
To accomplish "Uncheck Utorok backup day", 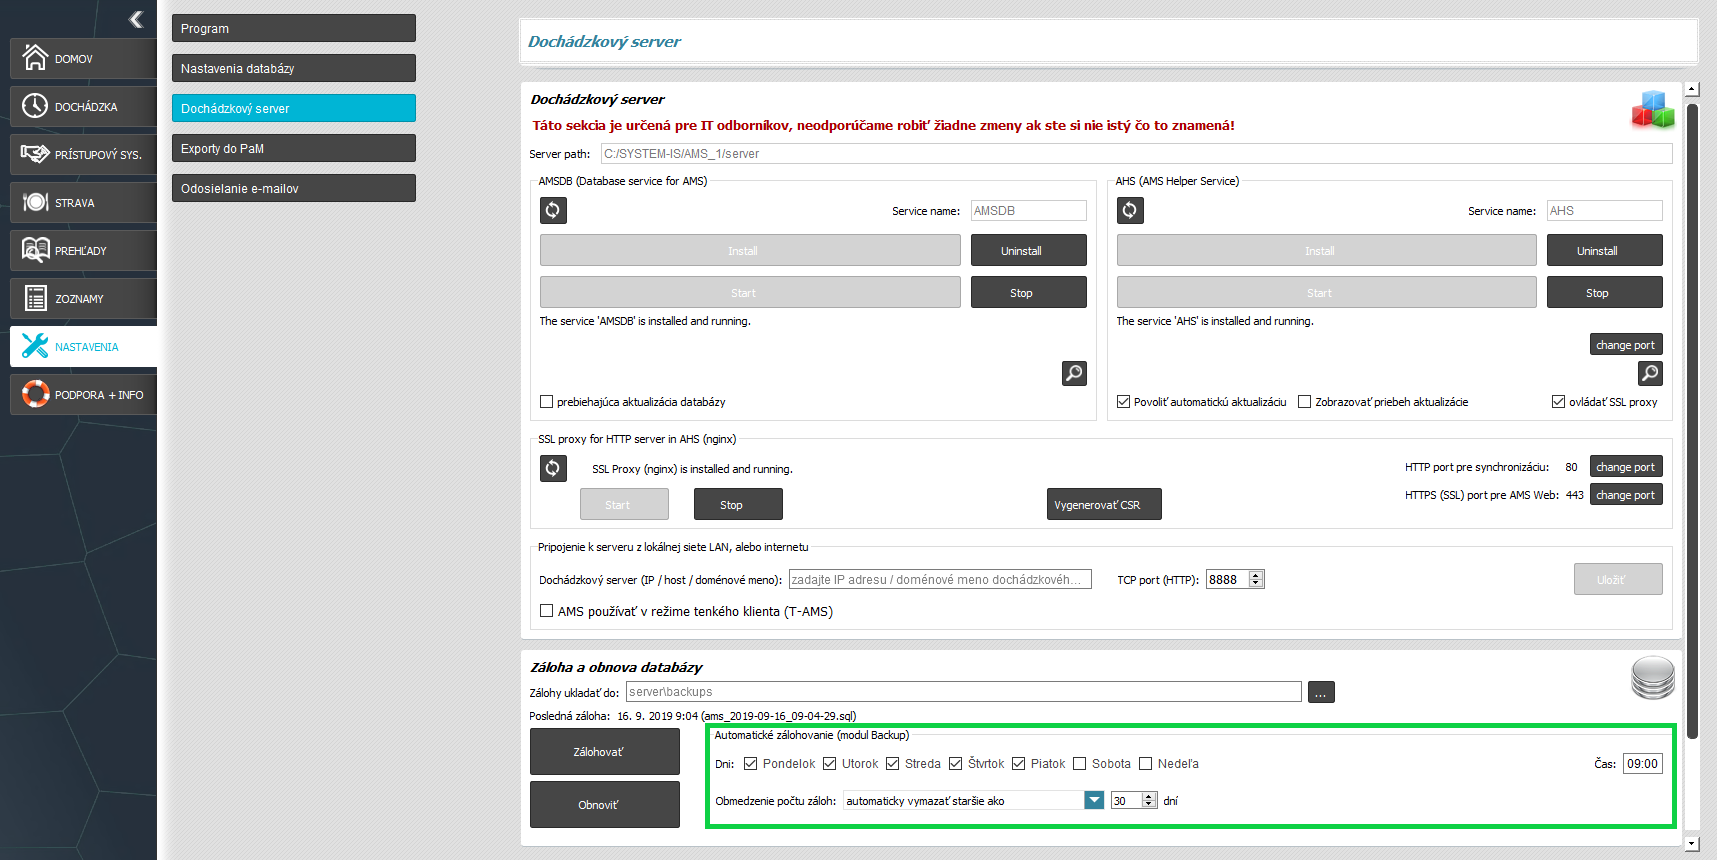I will [829, 764].
